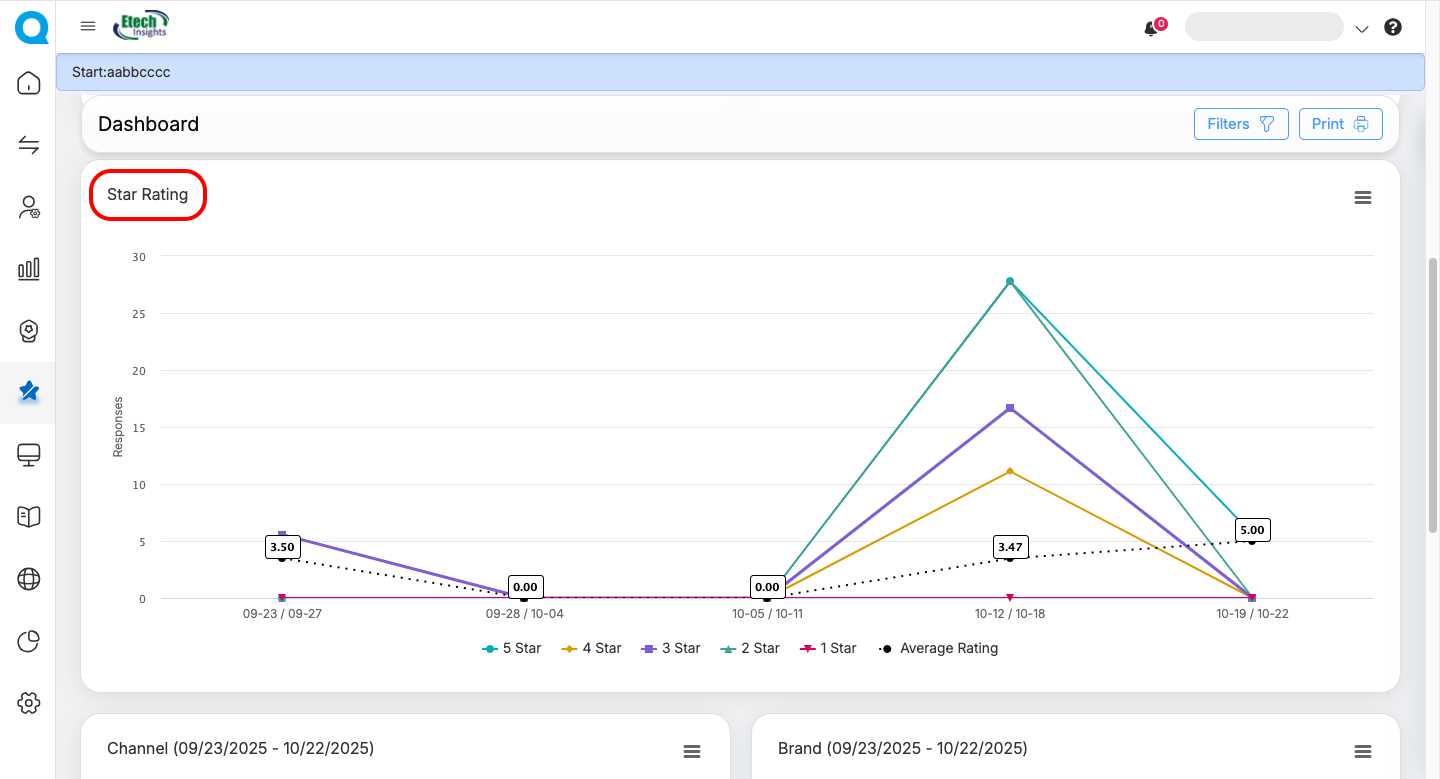Expand the user account dropdown chevron

(x=1361, y=29)
